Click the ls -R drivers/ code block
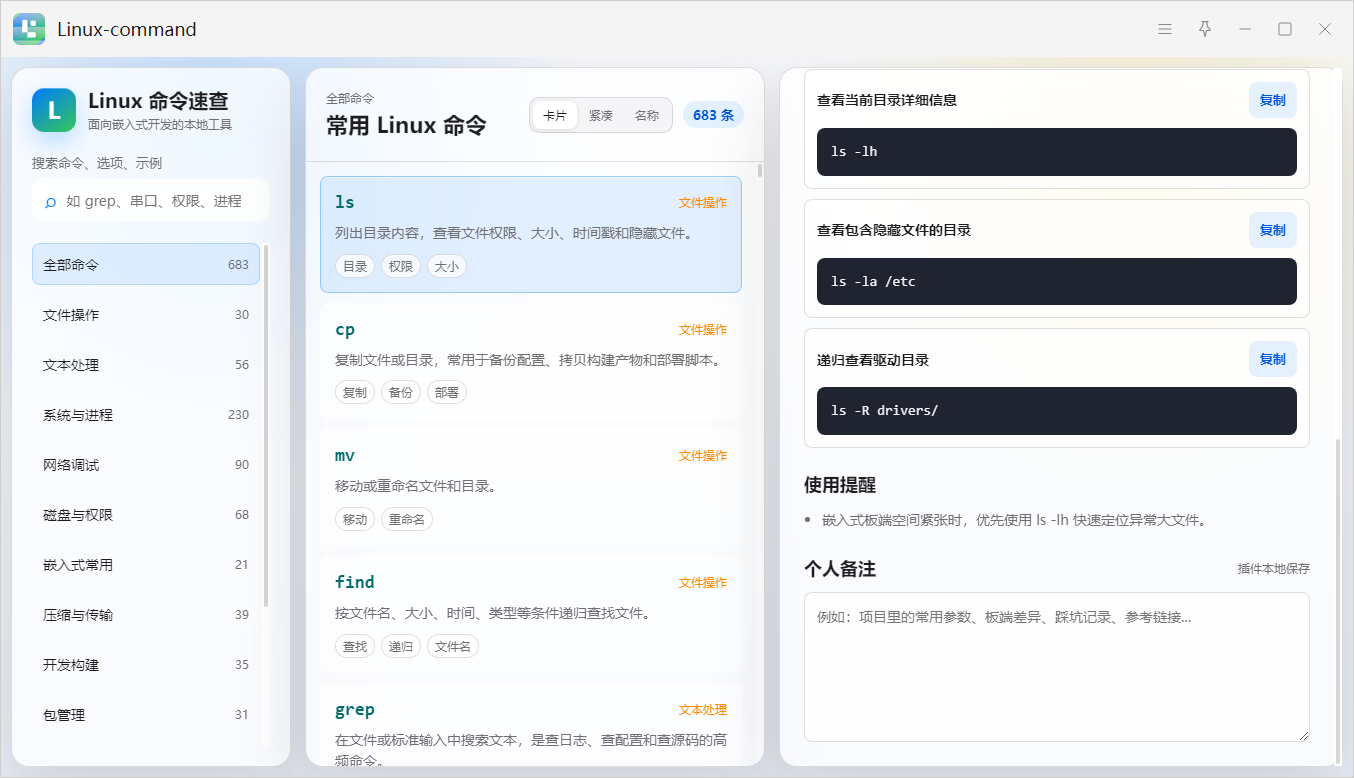Viewport: 1354px width, 778px height. [1057, 411]
